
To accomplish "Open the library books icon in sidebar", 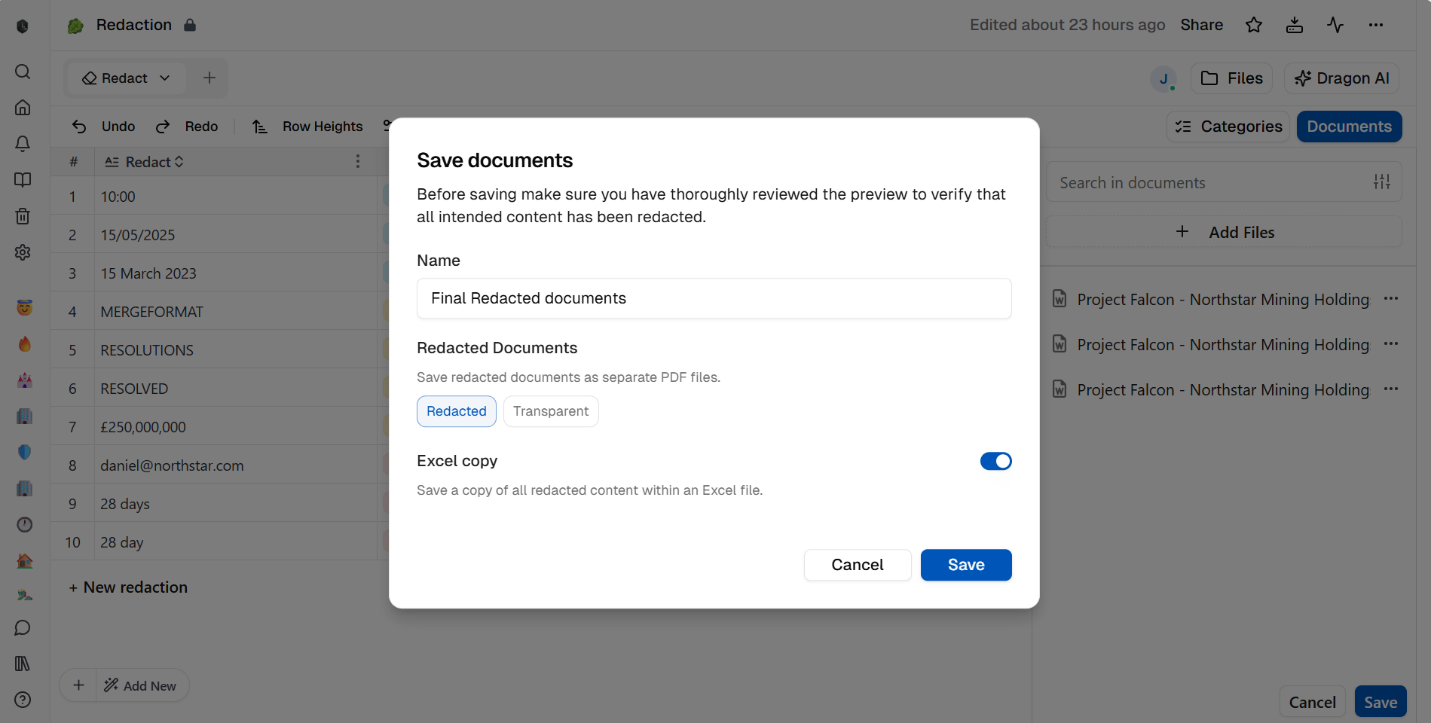I will (23, 664).
